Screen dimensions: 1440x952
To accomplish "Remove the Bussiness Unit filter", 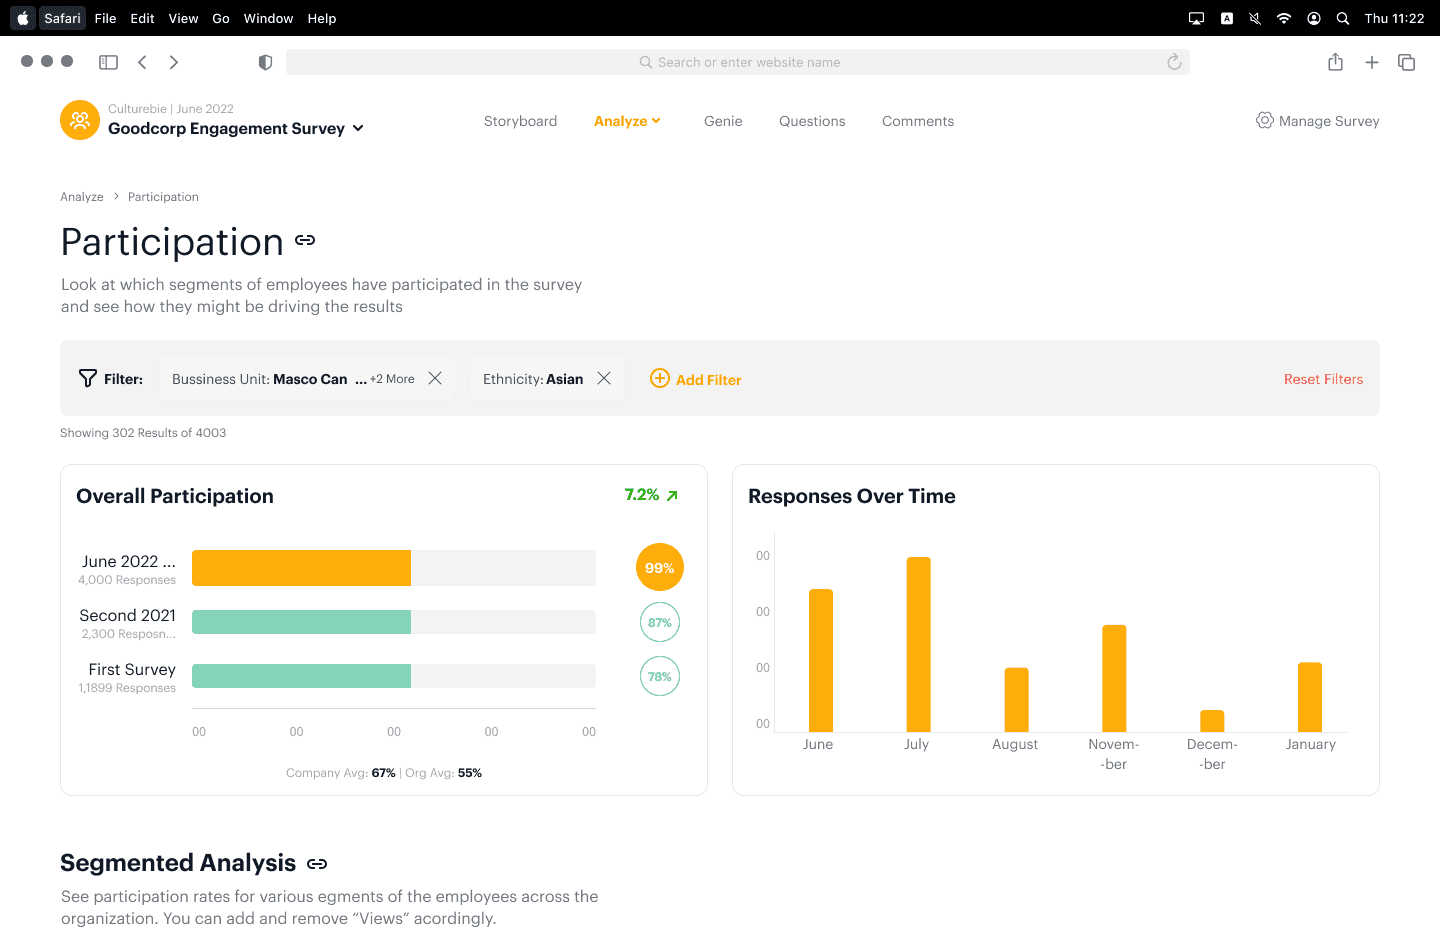I will pyautogui.click(x=435, y=378).
